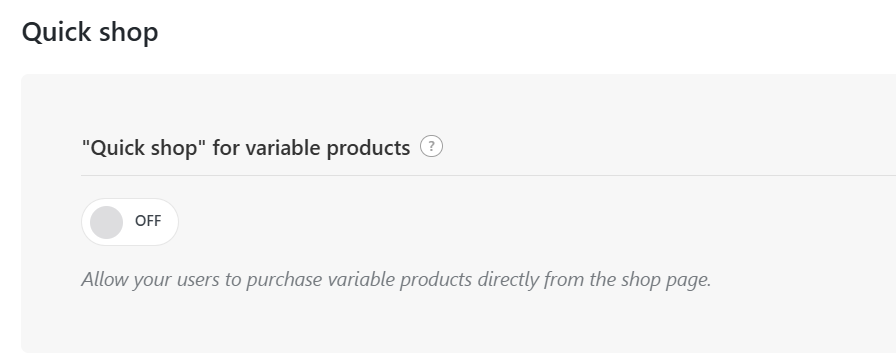Select the "Quick shop" for variable products label
Viewport: 896px width, 362px height.
coord(246,148)
